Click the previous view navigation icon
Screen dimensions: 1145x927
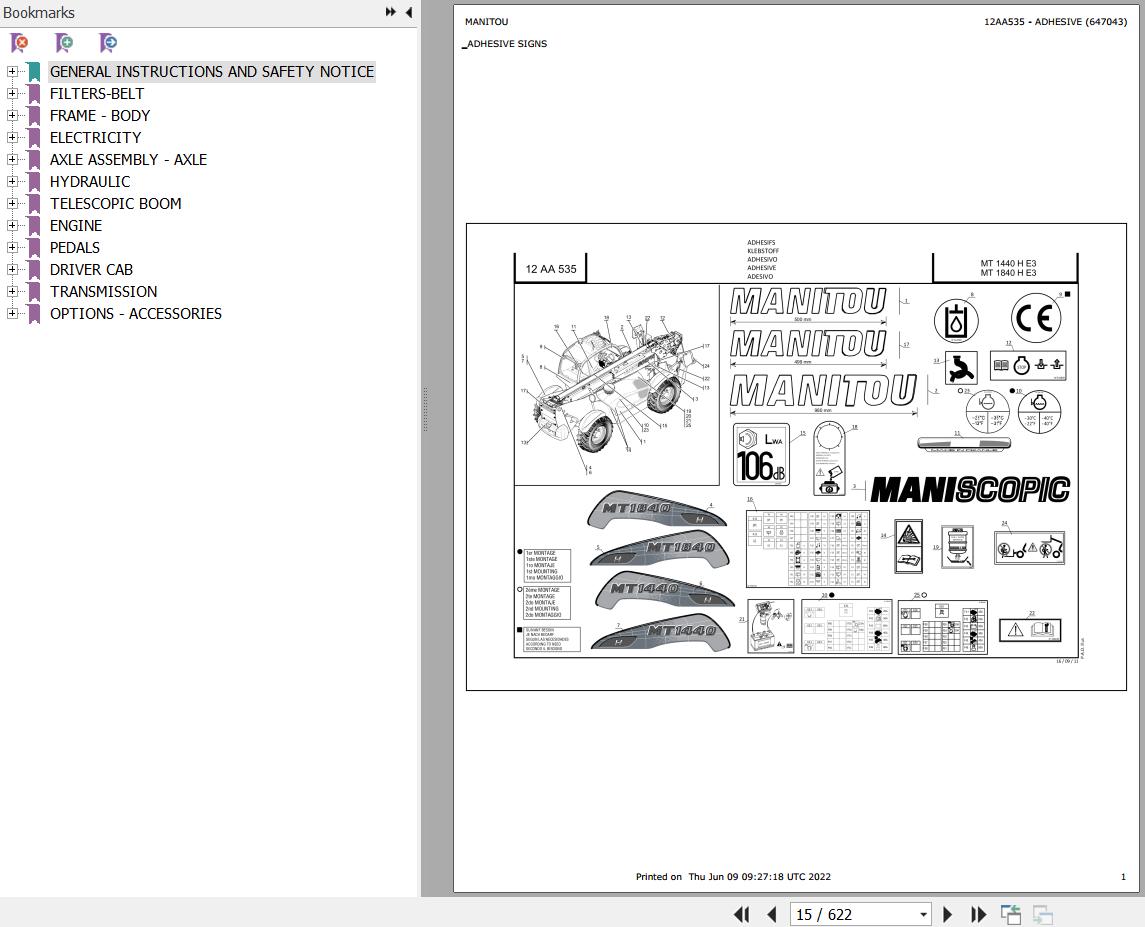1011,915
